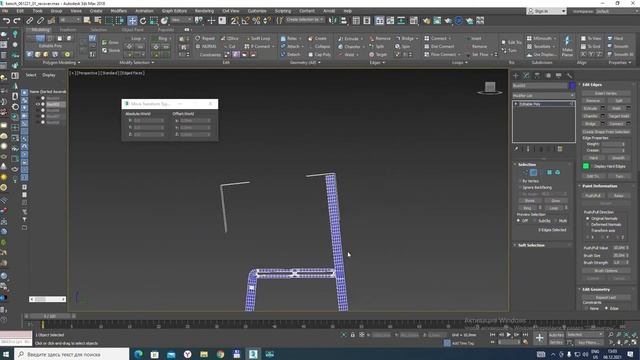Click the green Display Hard Edges color swatch
Viewport: 640px width, 360px height.
coord(586,166)
